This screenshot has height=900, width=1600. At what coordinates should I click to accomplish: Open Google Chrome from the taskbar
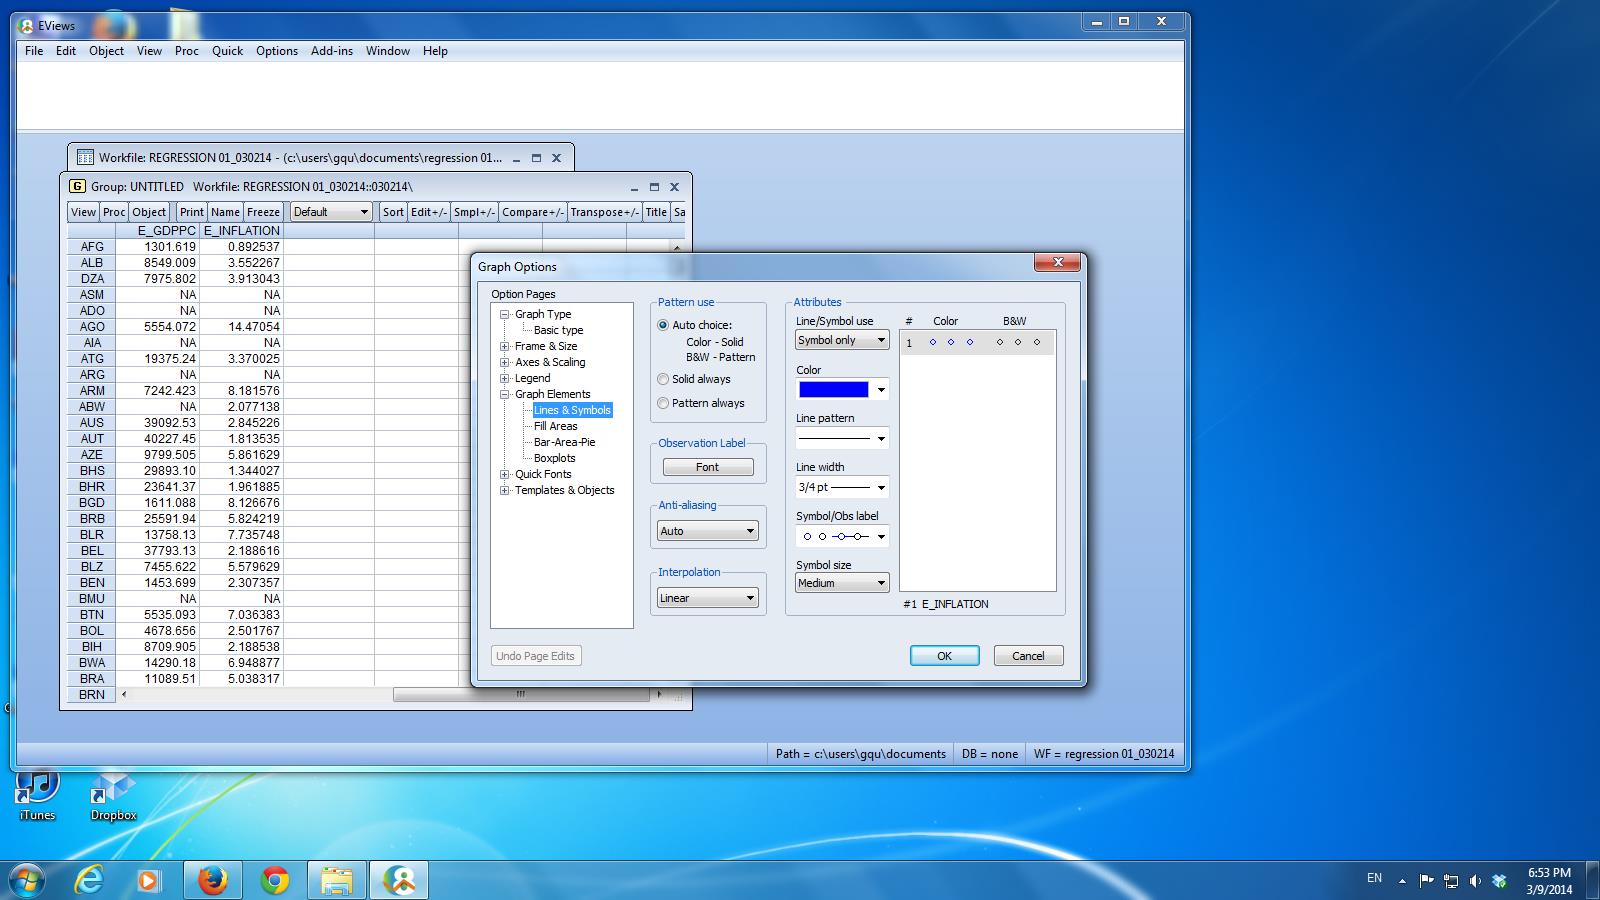(275, 880)
